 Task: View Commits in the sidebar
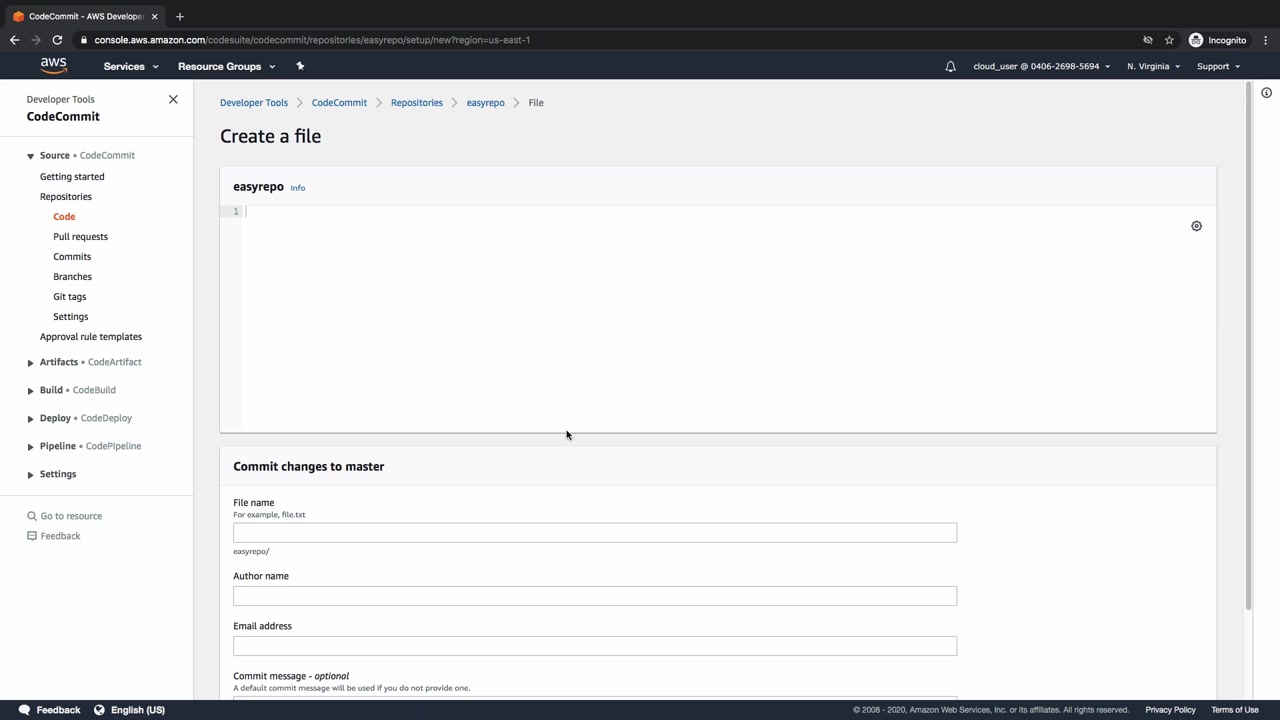[72, 256]
